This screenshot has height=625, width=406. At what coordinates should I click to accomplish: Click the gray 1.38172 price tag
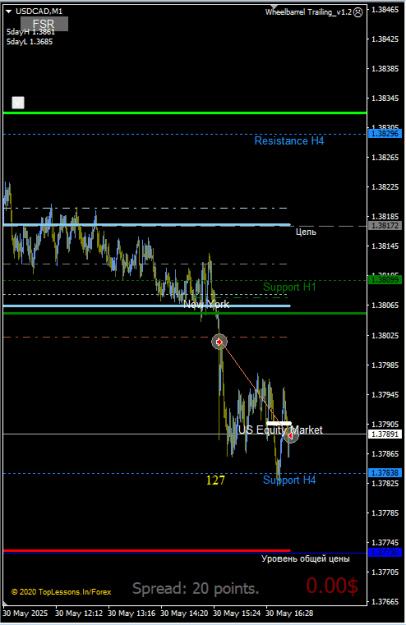(x=385, y=226)
